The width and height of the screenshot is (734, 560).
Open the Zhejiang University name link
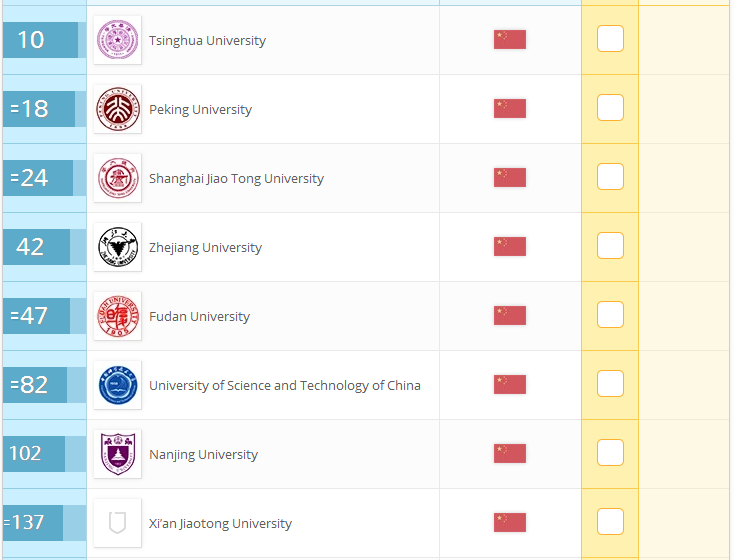(205, 248)
